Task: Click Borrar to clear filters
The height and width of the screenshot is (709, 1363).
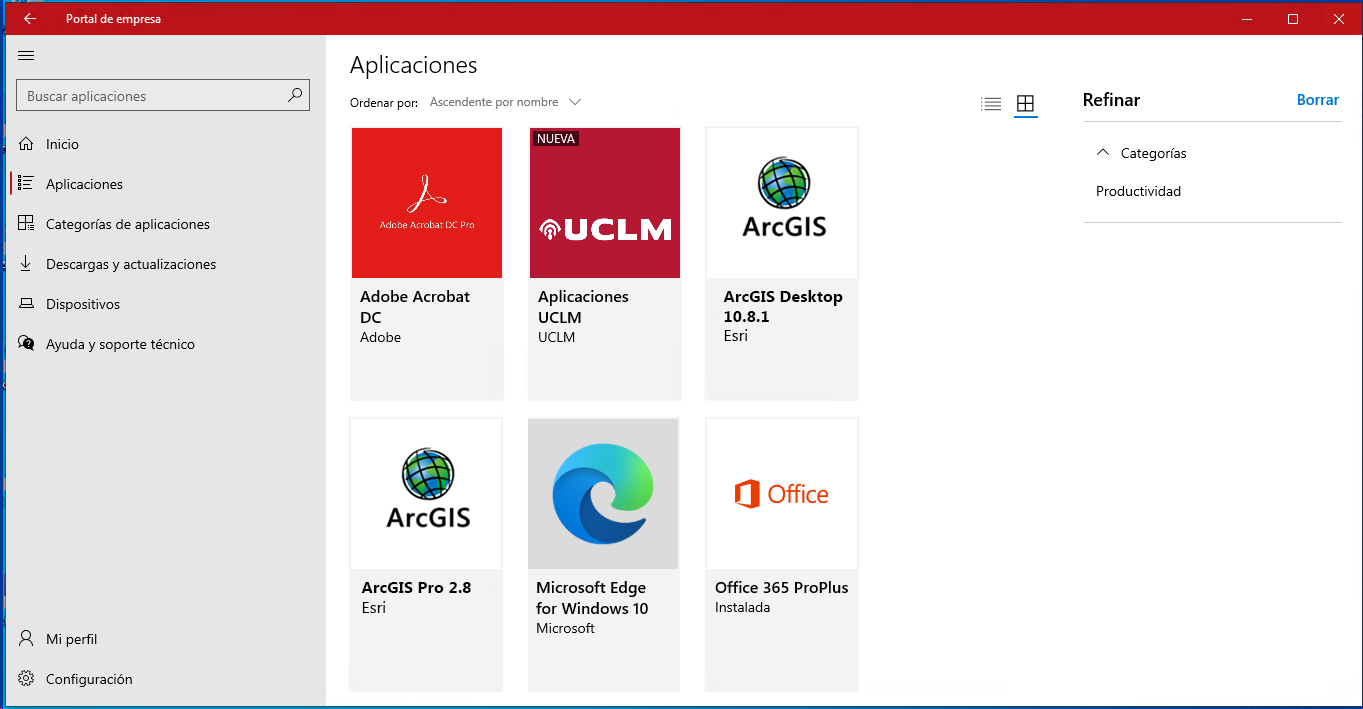Action: pos(1317,100)
